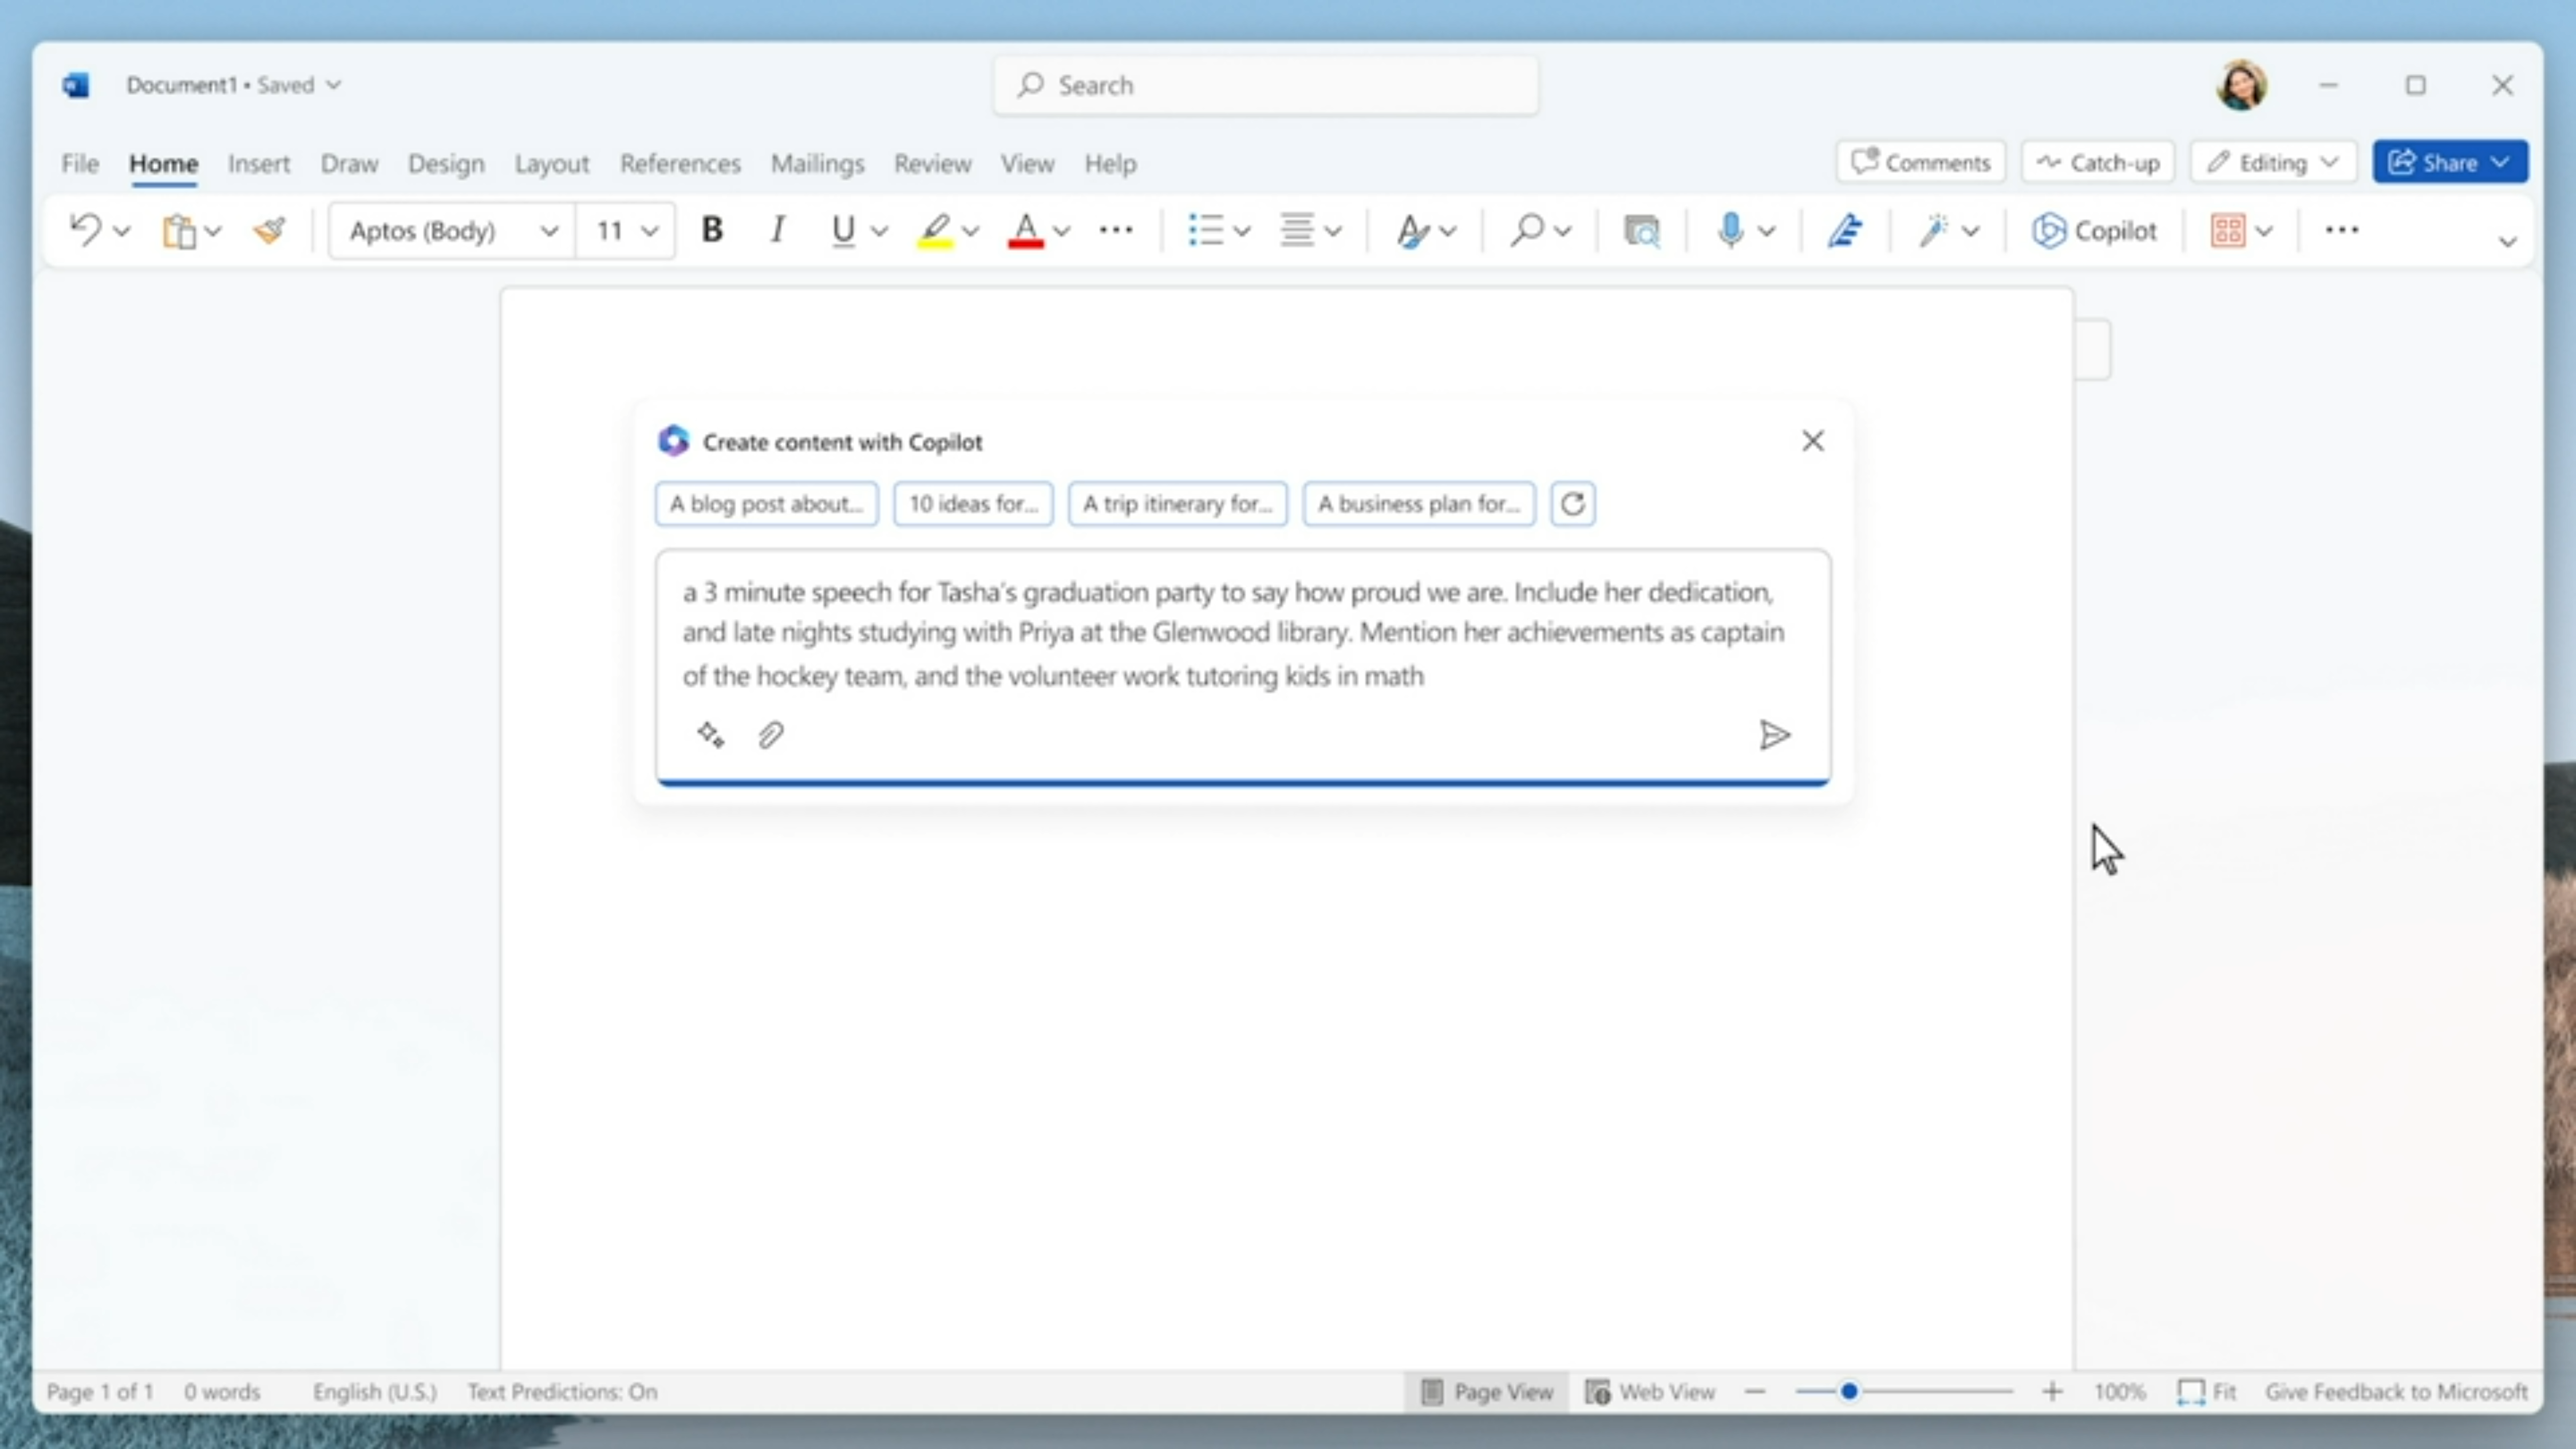Choose the 'A trip itinerary for...' suggestion

(1177, 504)
